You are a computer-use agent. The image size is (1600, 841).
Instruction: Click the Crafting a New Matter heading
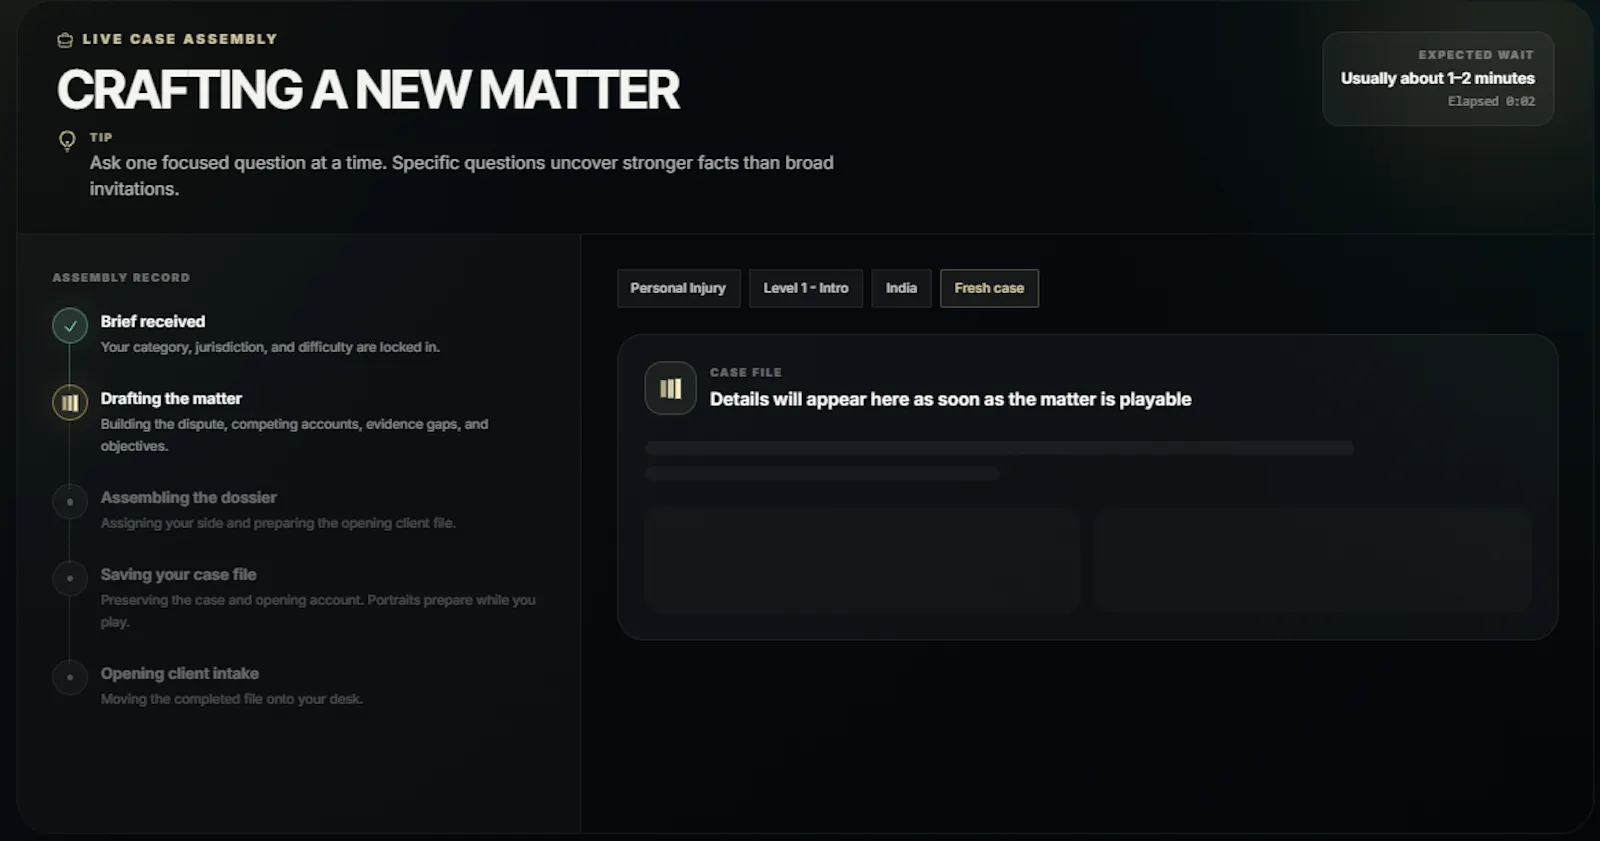pos(369,90)
